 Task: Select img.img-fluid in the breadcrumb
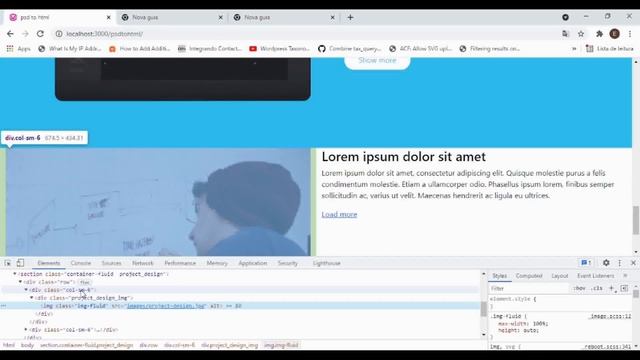(x=281, y=345)
